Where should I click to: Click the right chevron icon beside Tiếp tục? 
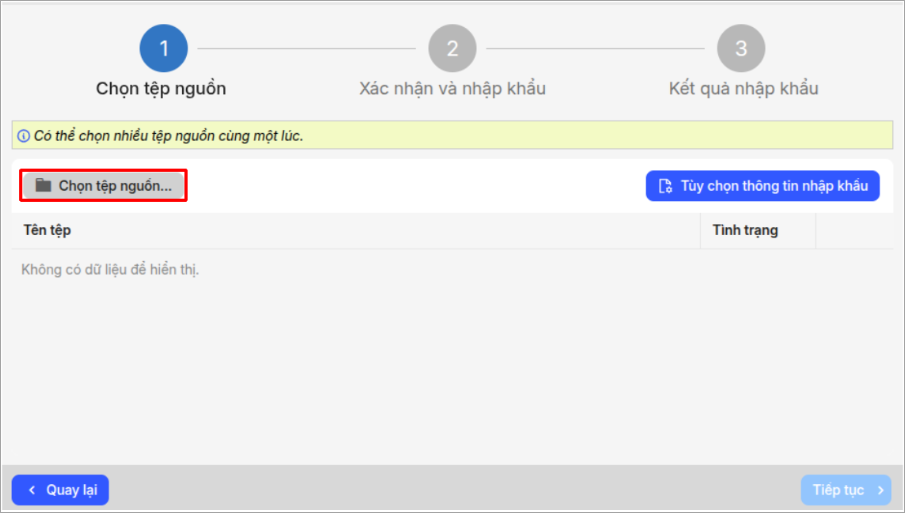click(x=880, y=490)
